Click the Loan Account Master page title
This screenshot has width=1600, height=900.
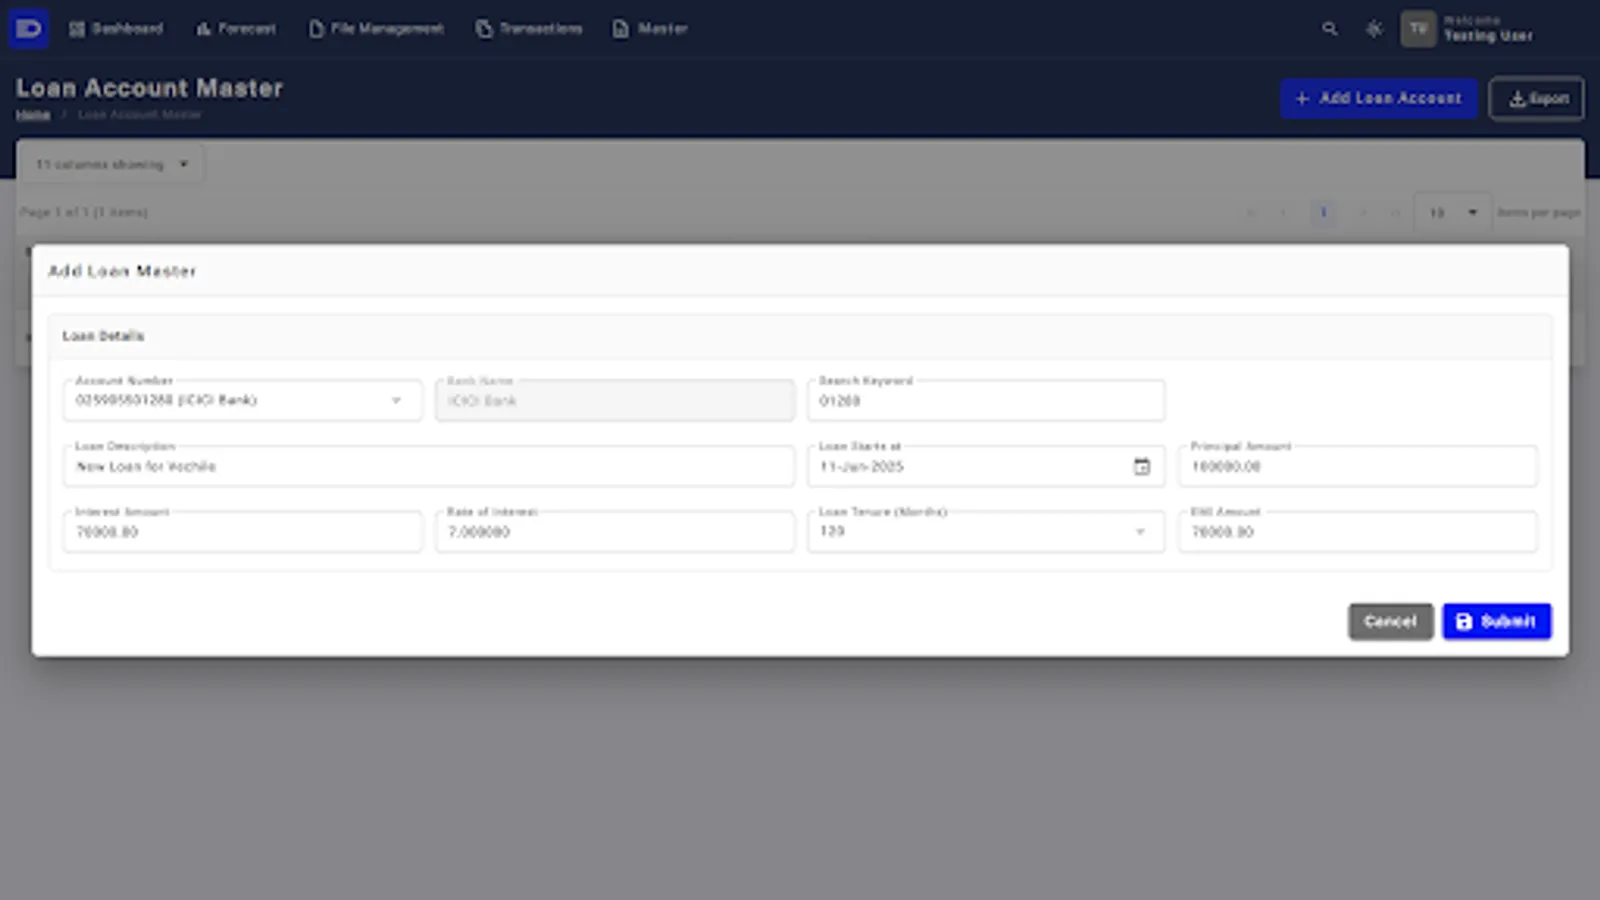(x=149, y=88)
